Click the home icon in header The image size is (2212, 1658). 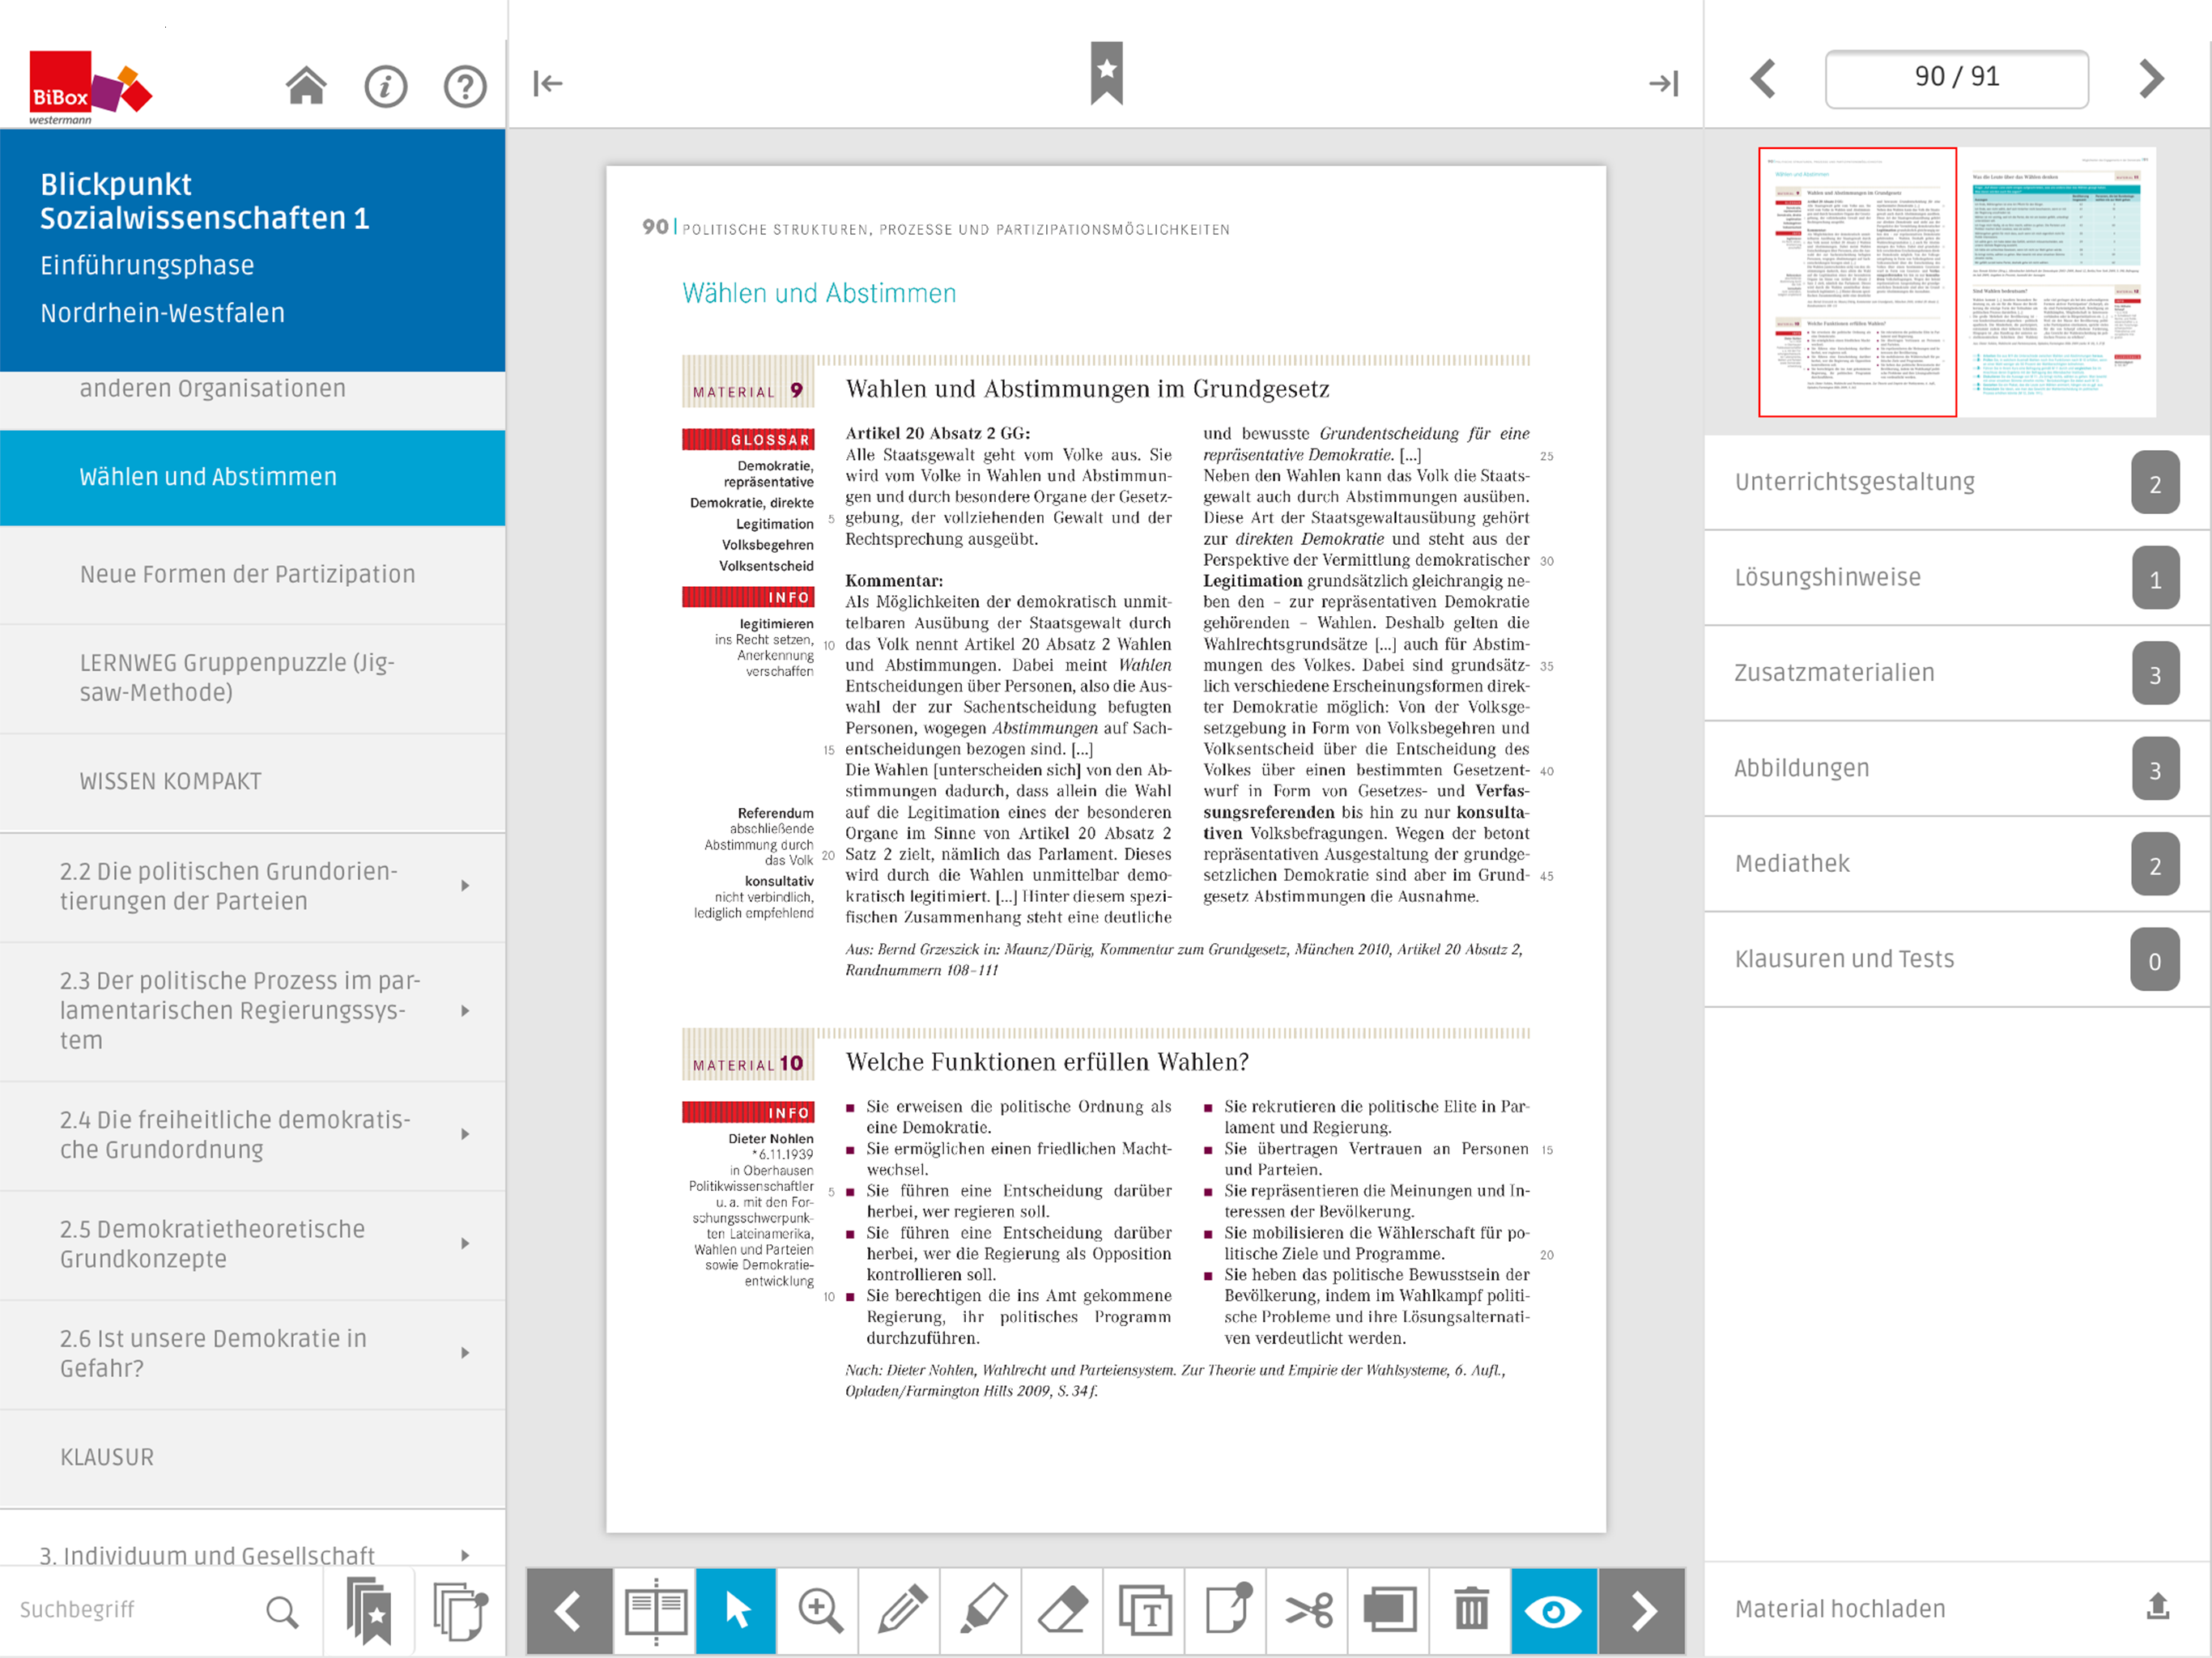pos(306,86)
